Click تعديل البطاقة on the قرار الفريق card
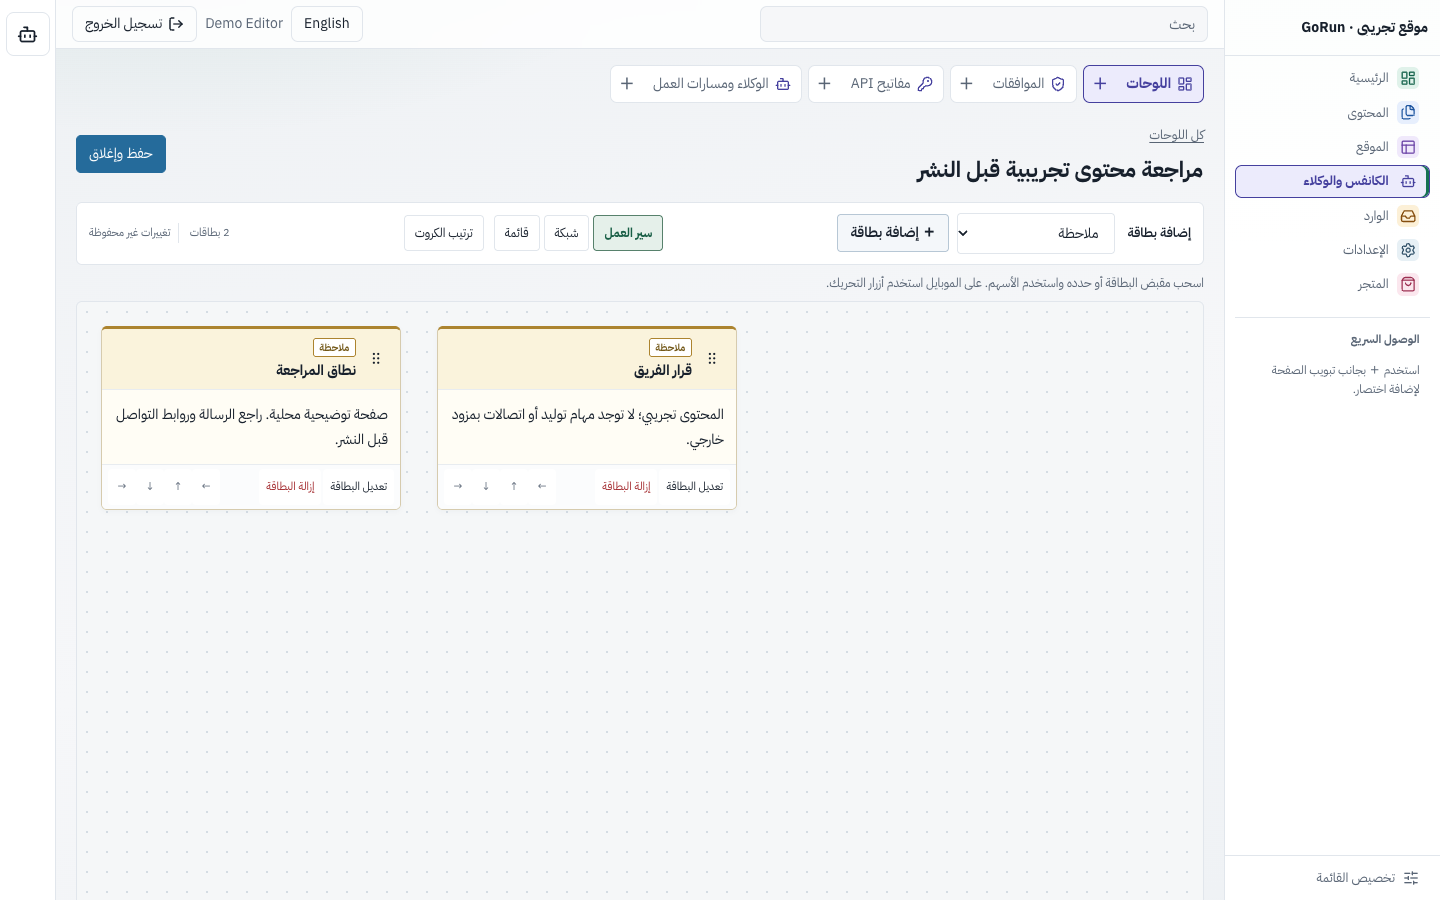1440x900 pixels. (695, 486)
